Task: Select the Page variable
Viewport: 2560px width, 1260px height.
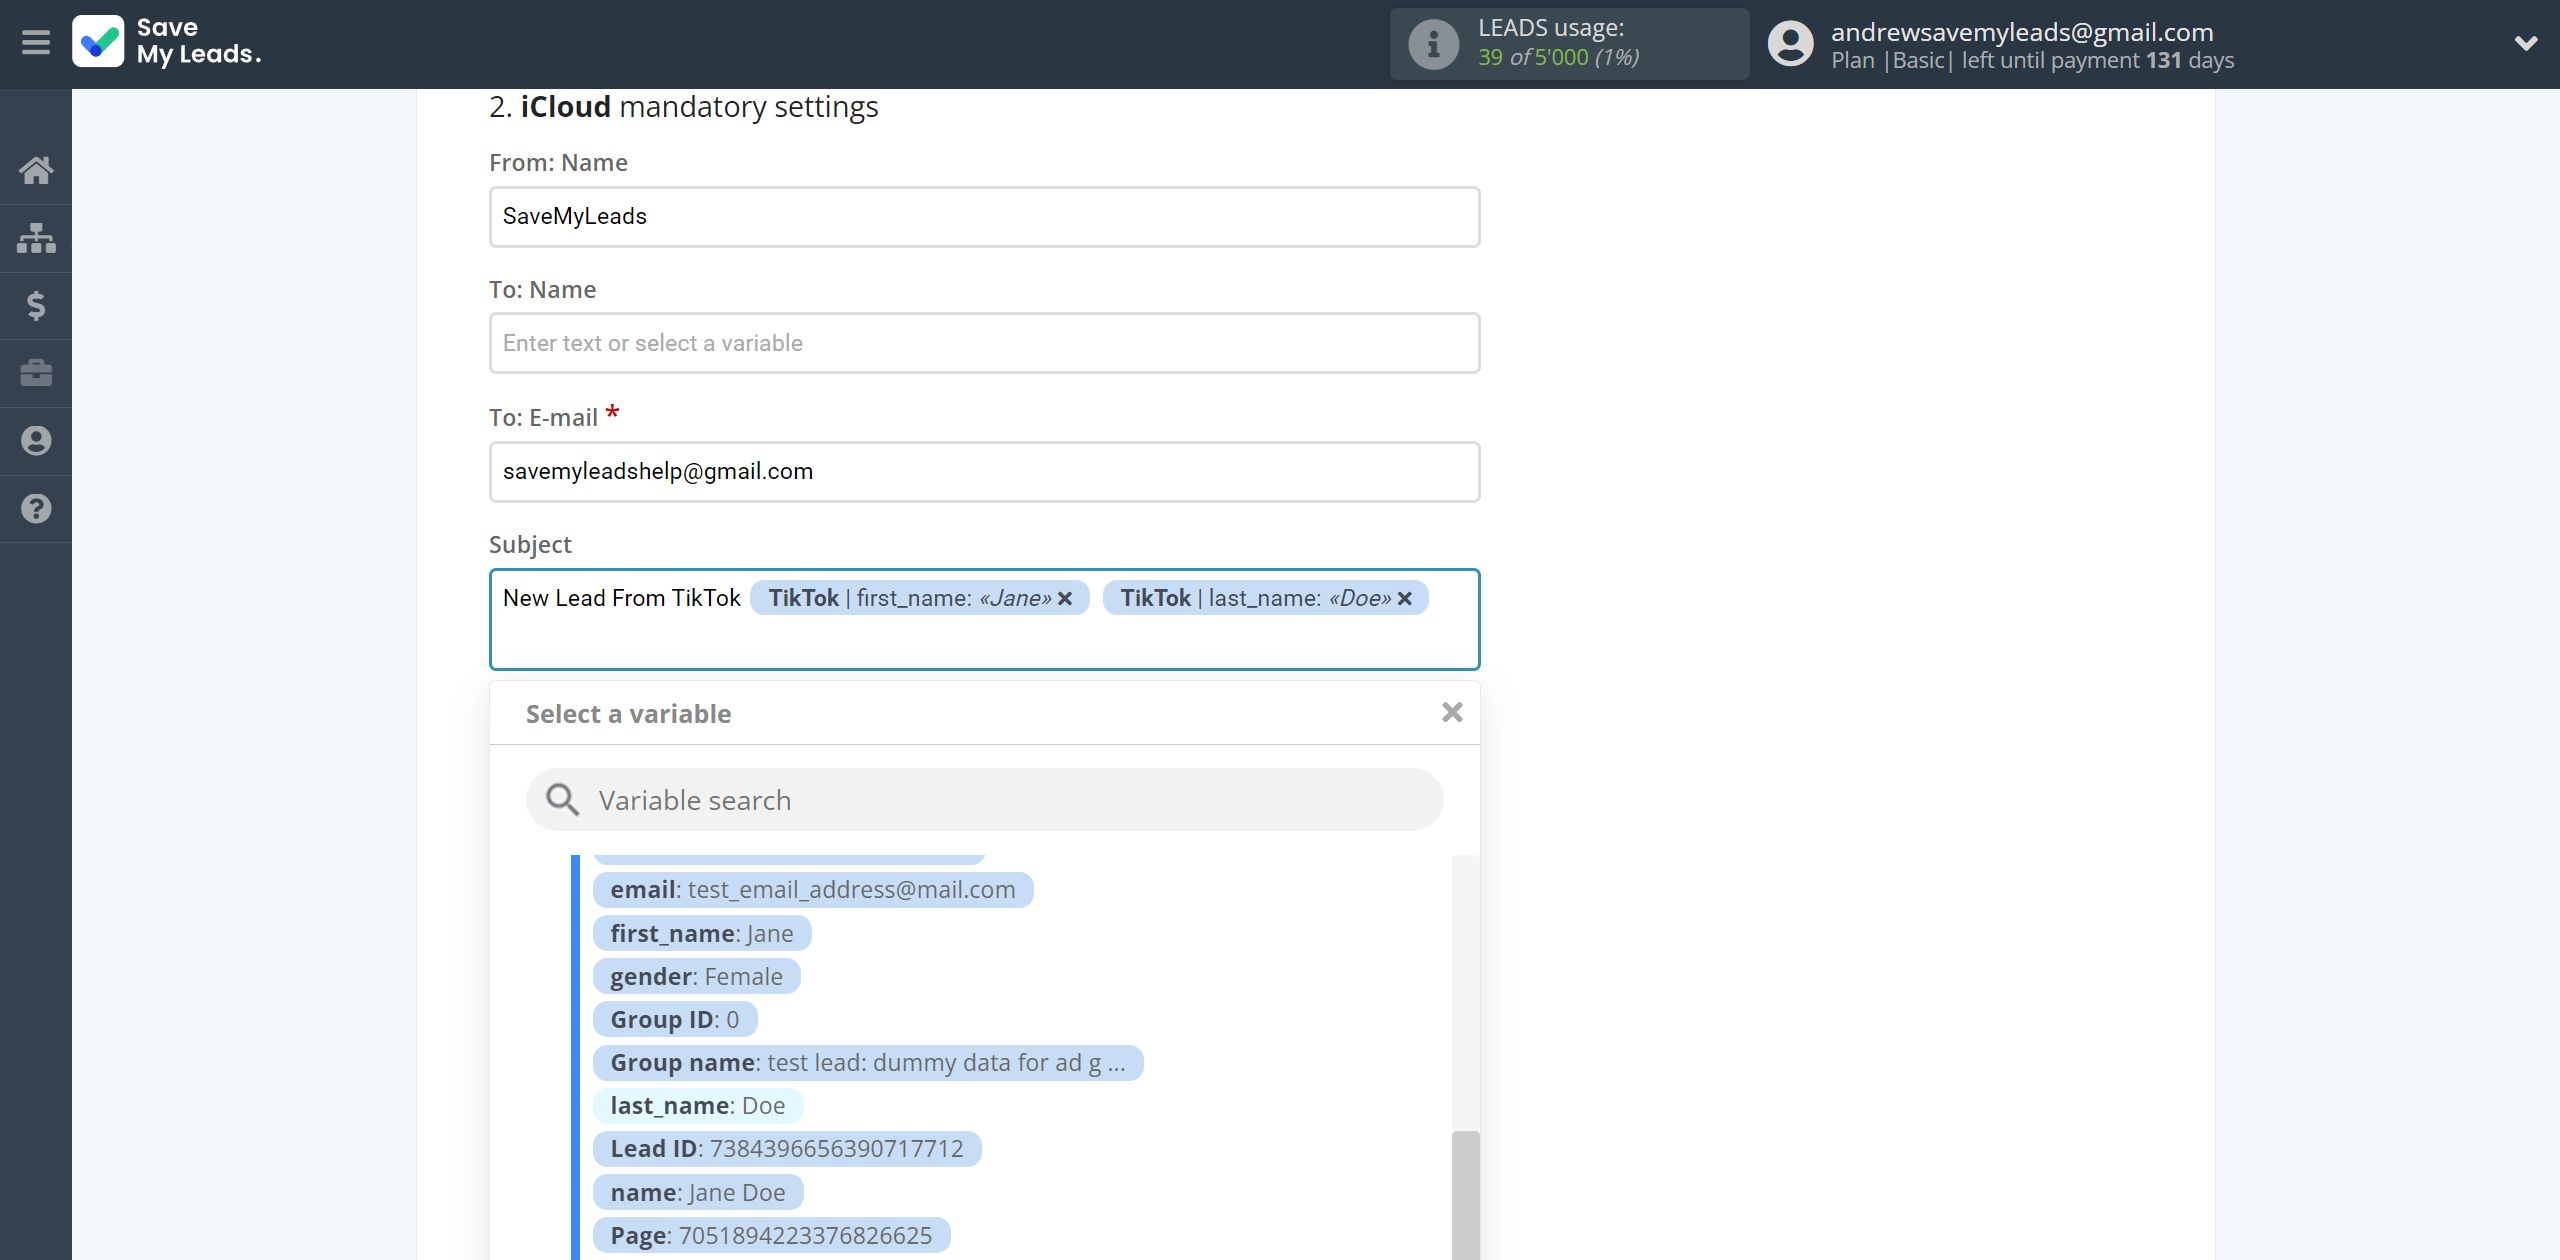Action: point(771,1235)
